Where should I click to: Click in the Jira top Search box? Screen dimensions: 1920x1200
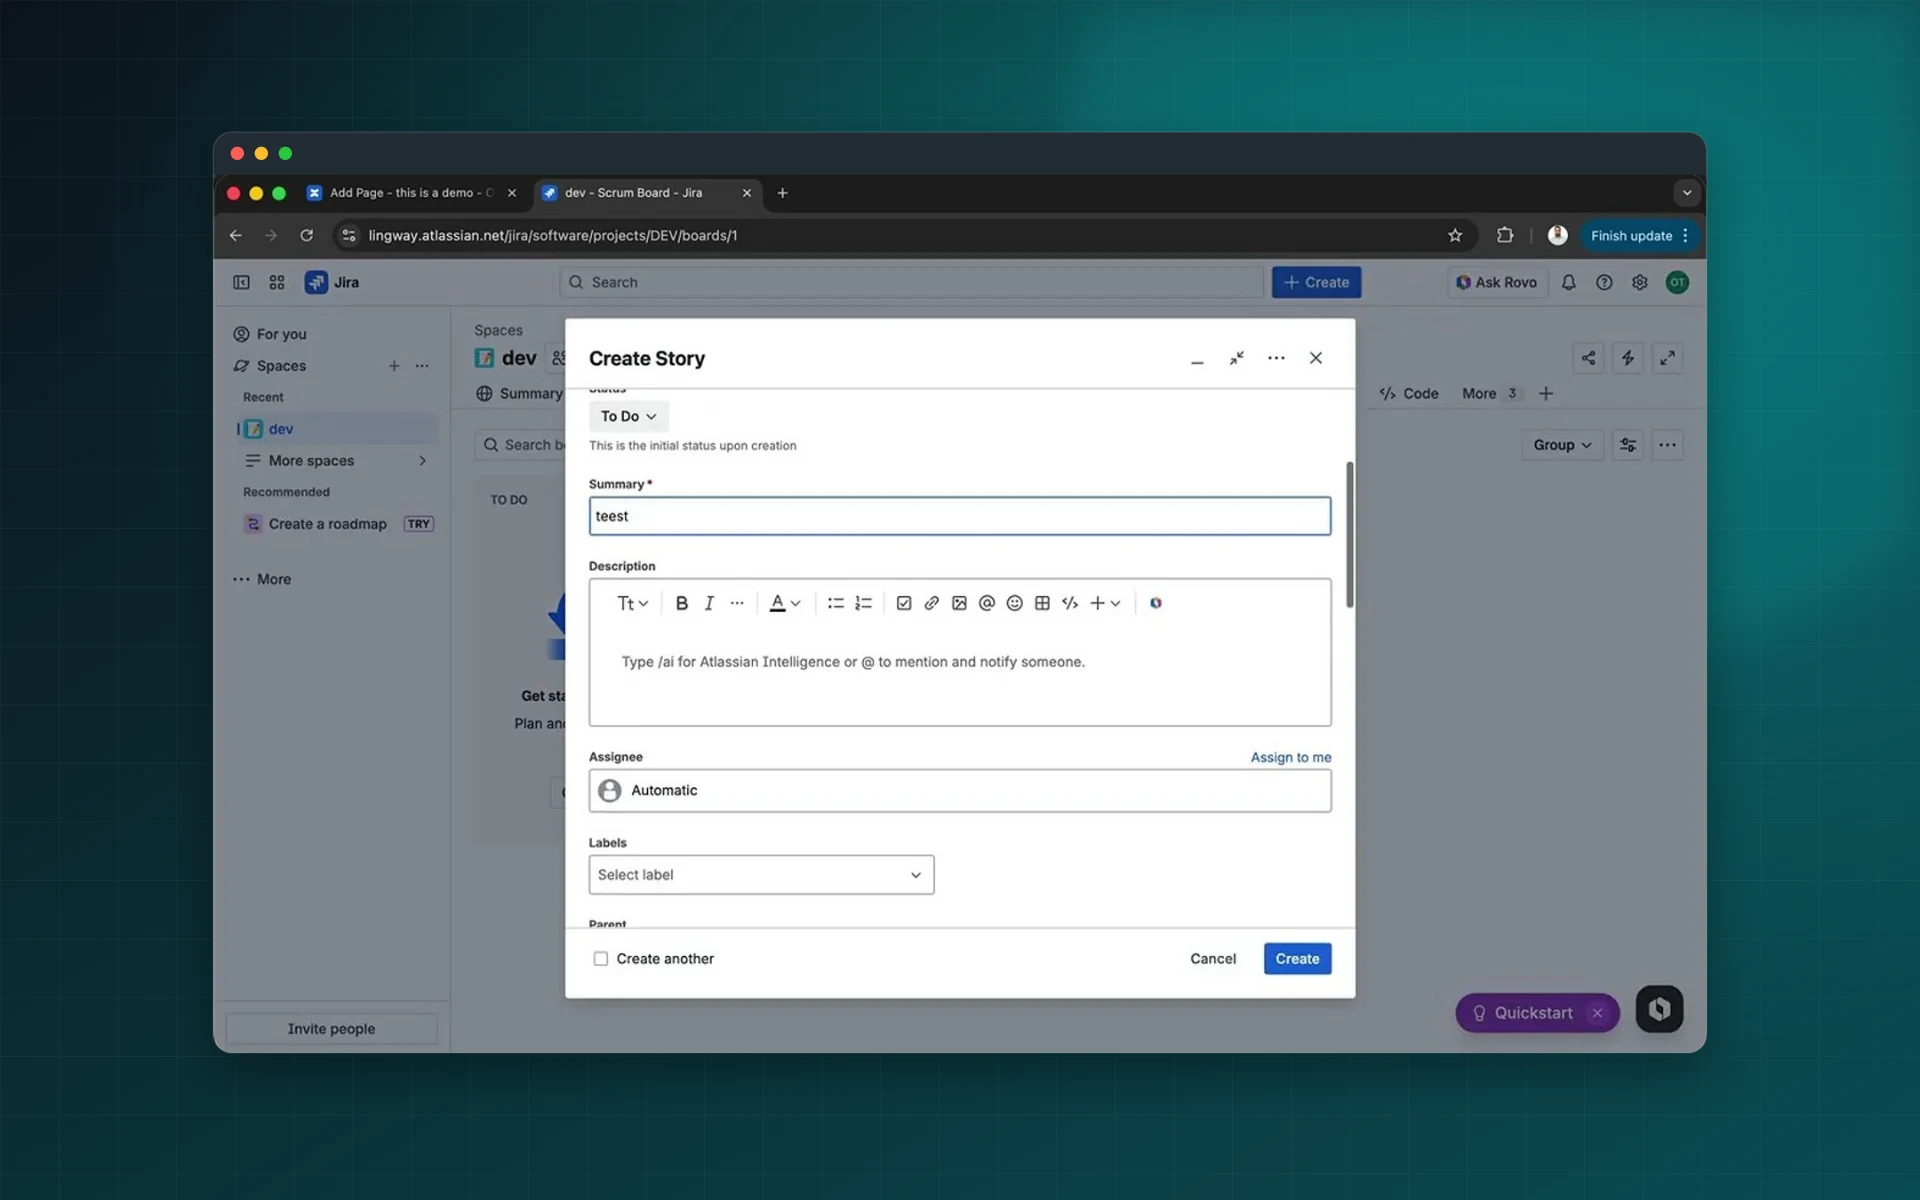(910, 282)
